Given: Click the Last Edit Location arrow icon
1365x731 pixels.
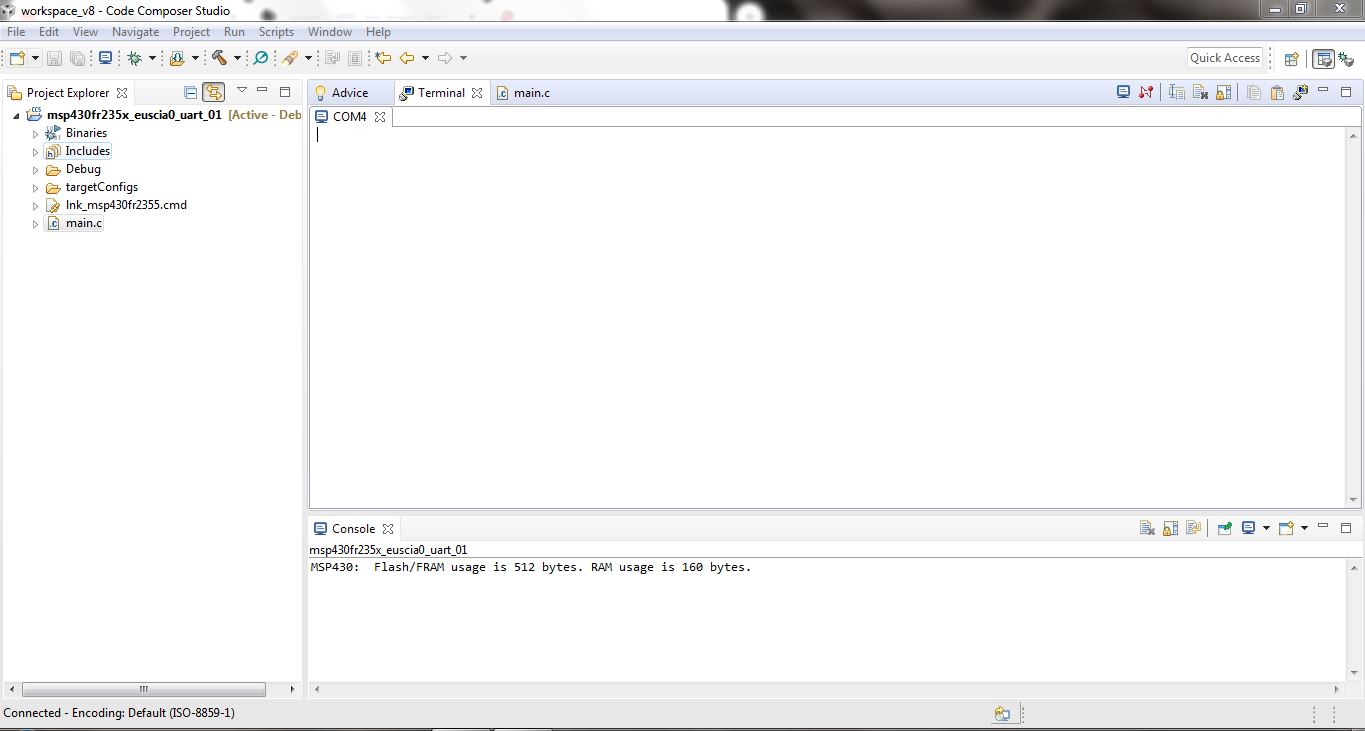Looking at the screenshot, I should (x=383, y=58).
